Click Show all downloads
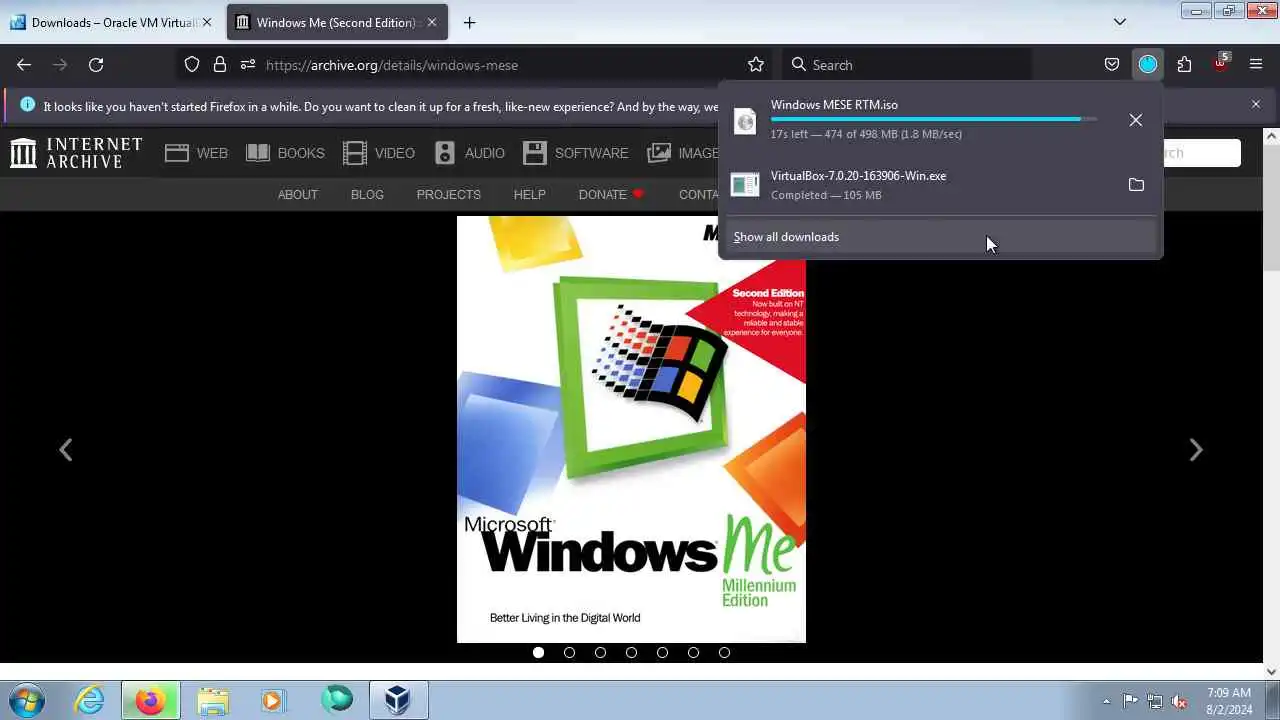Image resolution: width=1280 pixels, height=720 pixels. pyautogui.click(x=940, y=237)
